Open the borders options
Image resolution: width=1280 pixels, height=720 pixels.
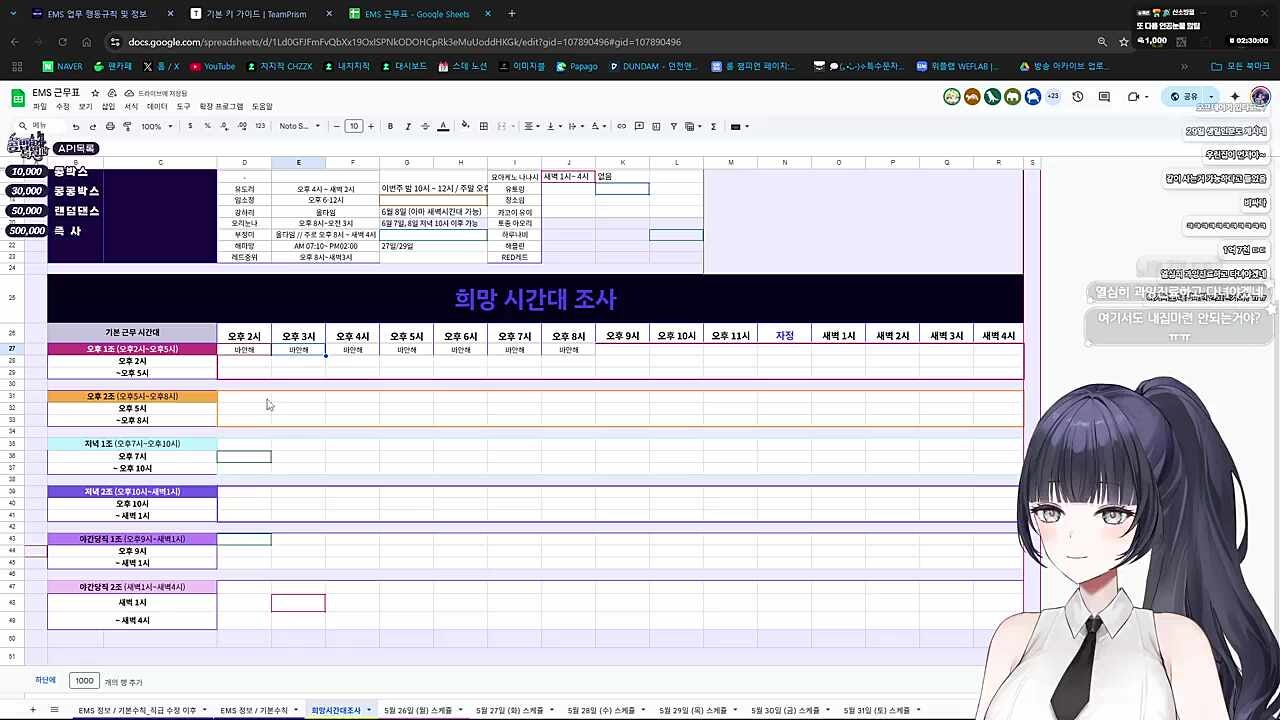click(x=484, y=127)
